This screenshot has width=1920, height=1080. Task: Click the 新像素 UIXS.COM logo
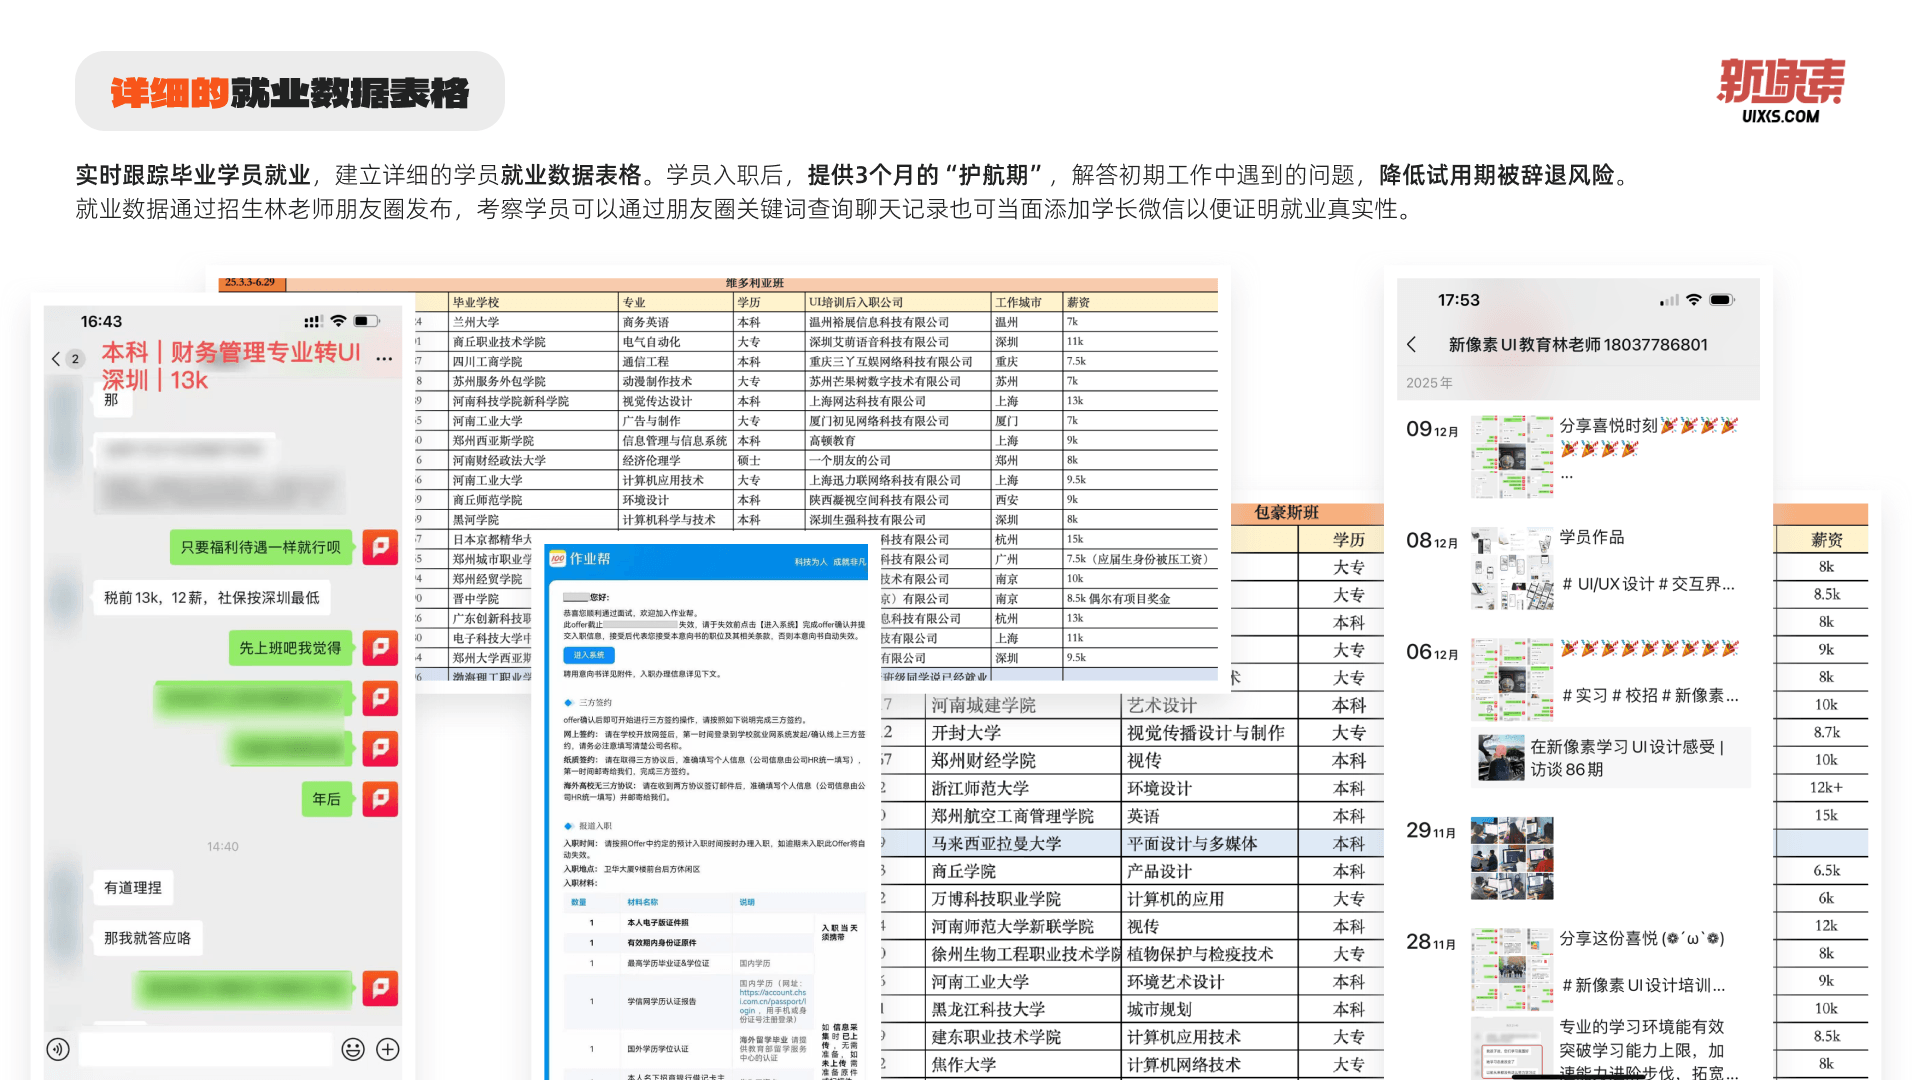coord(1780,90)
